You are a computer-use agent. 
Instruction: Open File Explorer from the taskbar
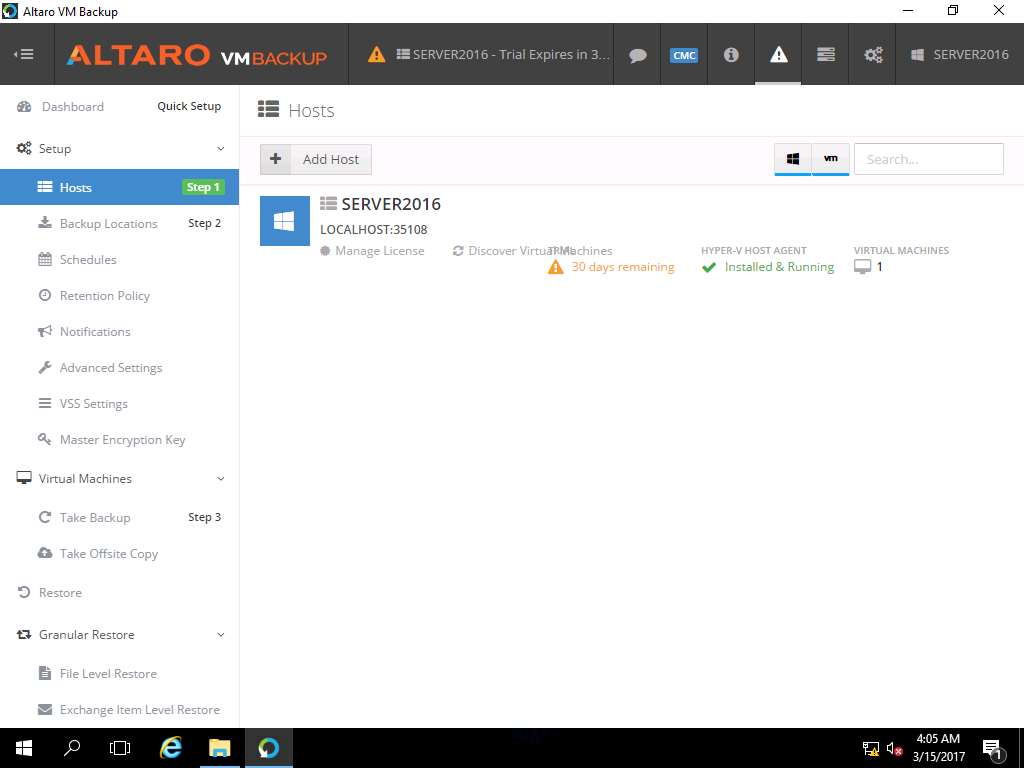(220, 748)
